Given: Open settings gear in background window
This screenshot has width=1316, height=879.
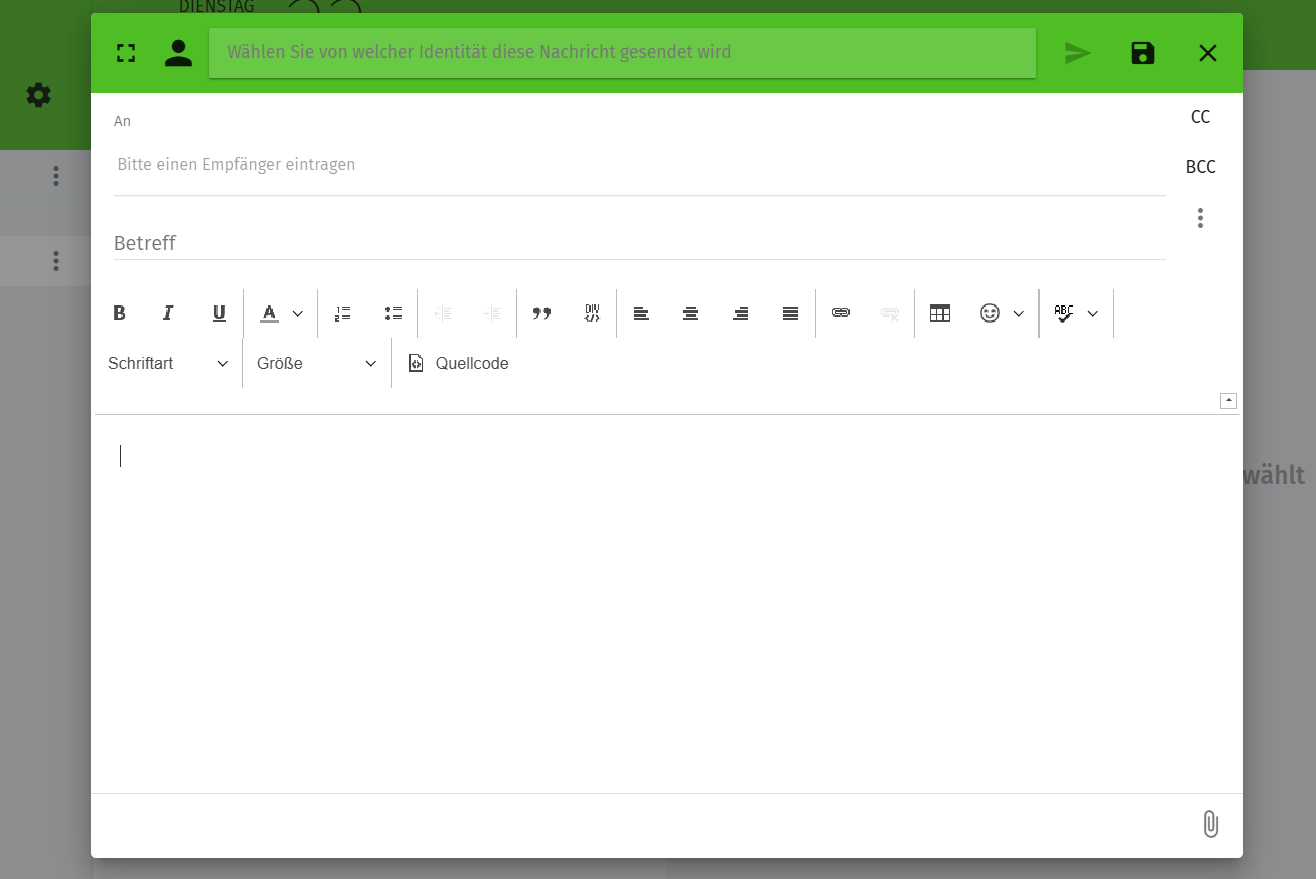Looking at the screenshot, I should [x=38, y=95].
